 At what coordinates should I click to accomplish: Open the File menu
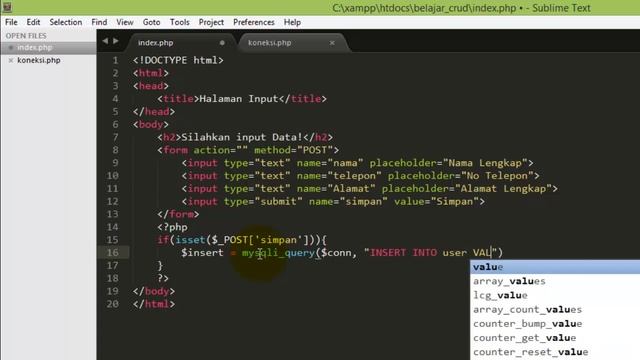tap(11, 22)
